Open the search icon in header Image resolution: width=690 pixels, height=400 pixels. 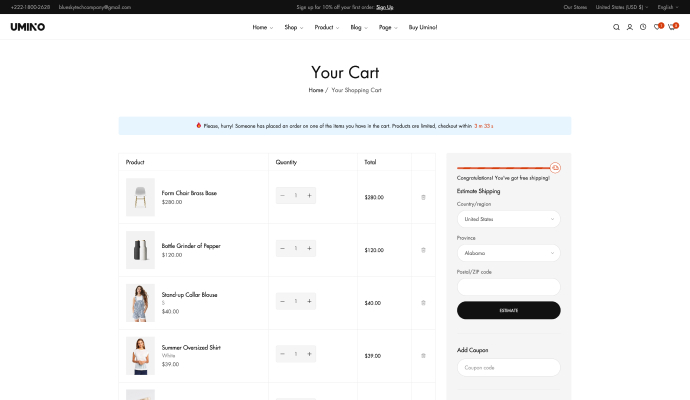[616, 27]
